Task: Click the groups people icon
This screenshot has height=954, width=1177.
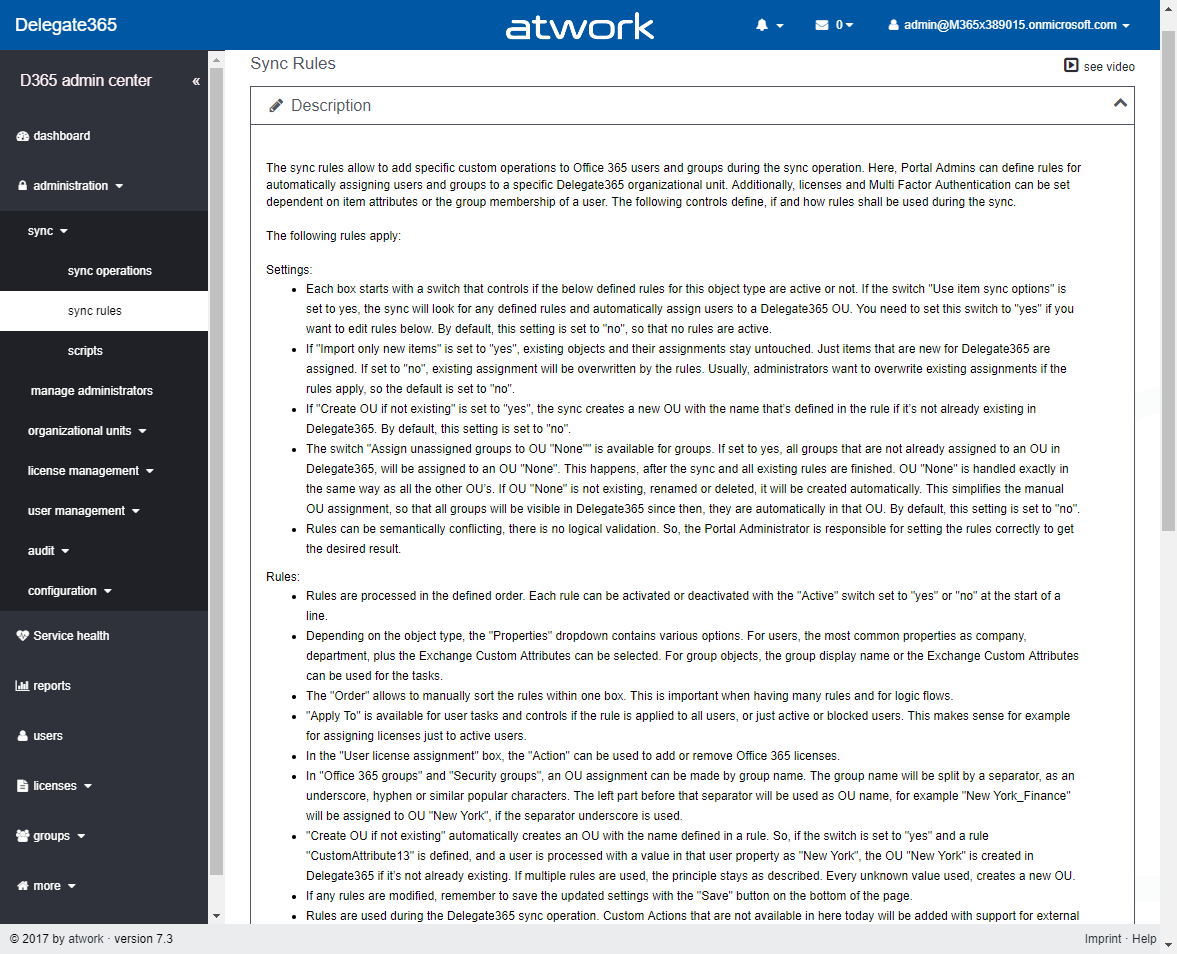Action: 23,835
